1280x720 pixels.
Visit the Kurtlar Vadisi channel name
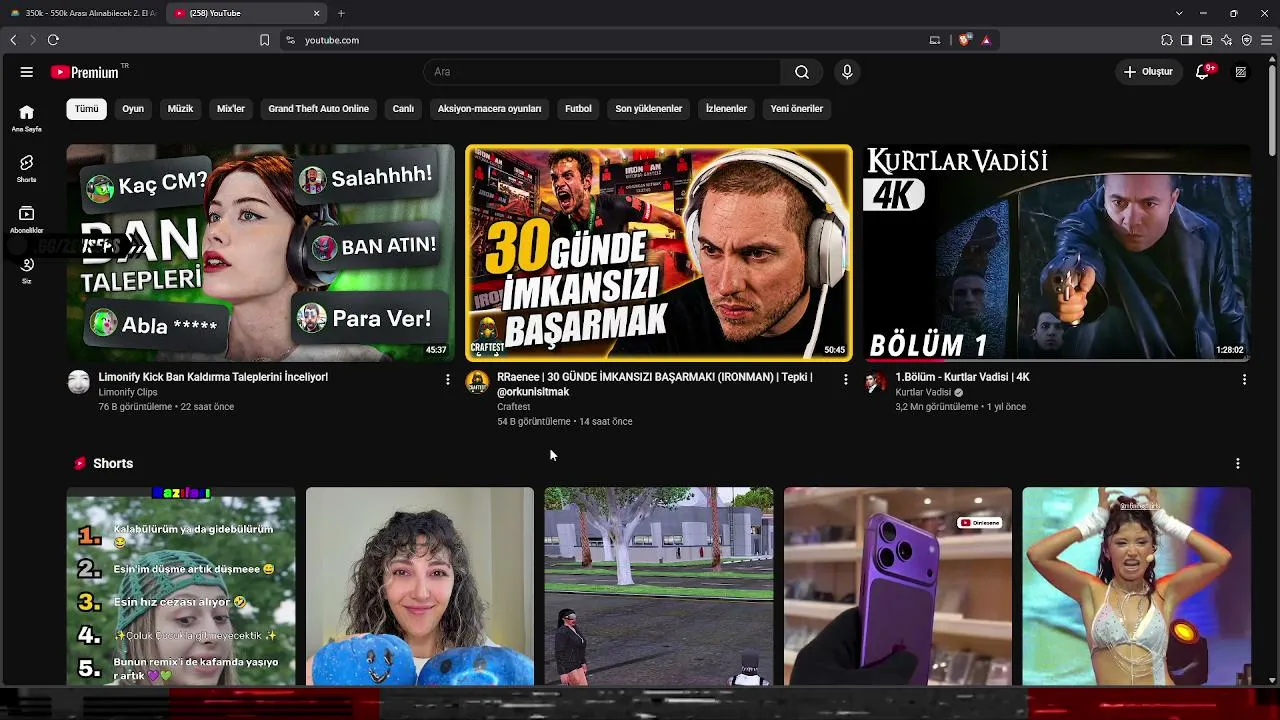923,392
